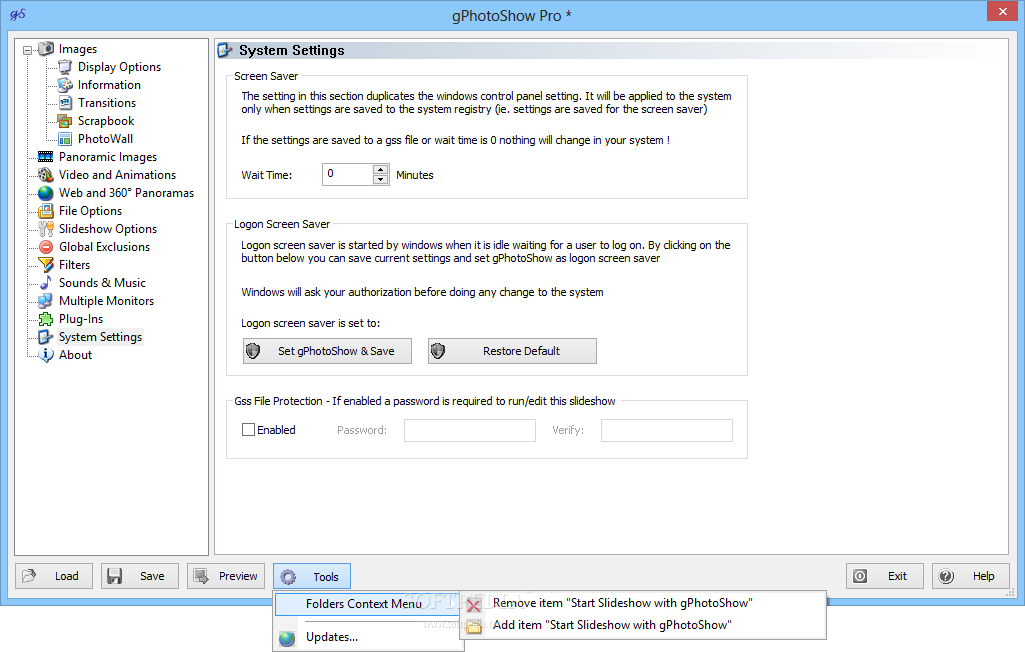The image size is (1025, 652).
Task: Click the Display Options monitor icon
Action: click(65, 67)
